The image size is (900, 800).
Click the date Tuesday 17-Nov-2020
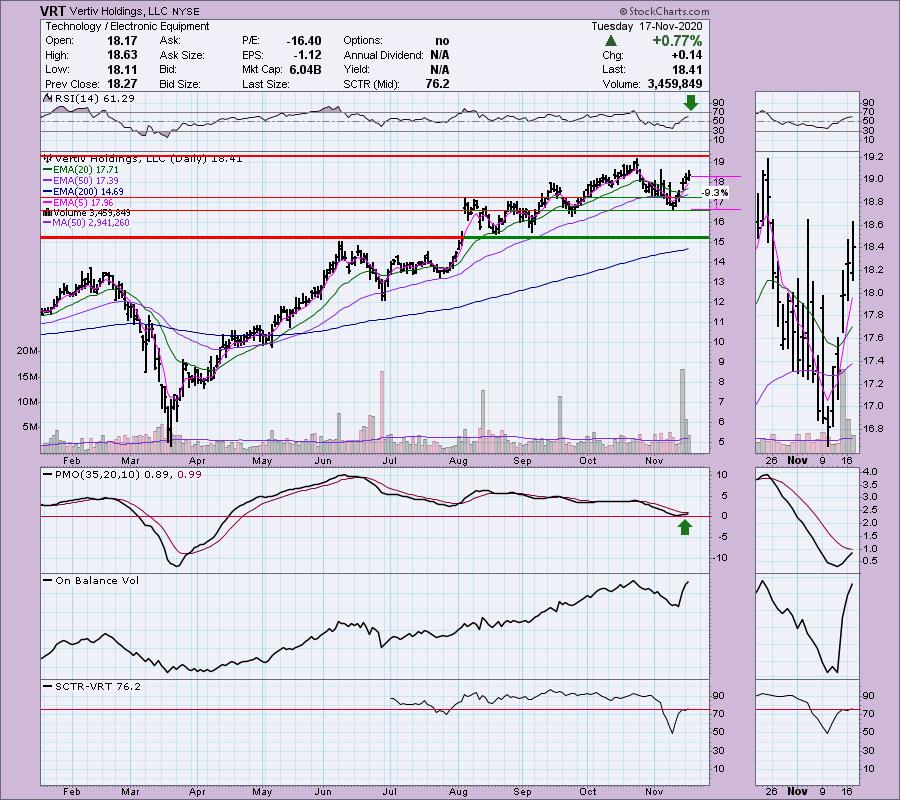click(x=646, y=26)
